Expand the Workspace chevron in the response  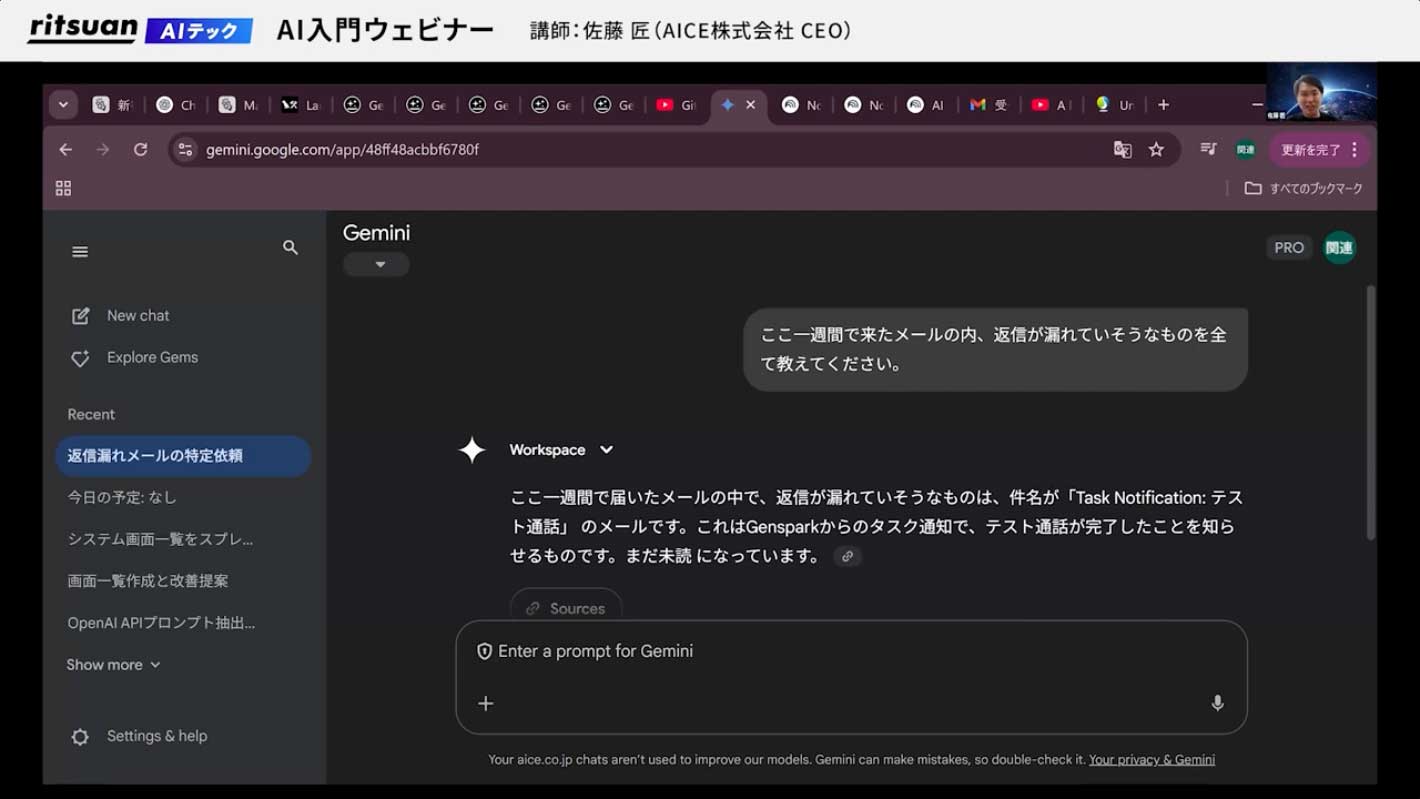[606, 450]
